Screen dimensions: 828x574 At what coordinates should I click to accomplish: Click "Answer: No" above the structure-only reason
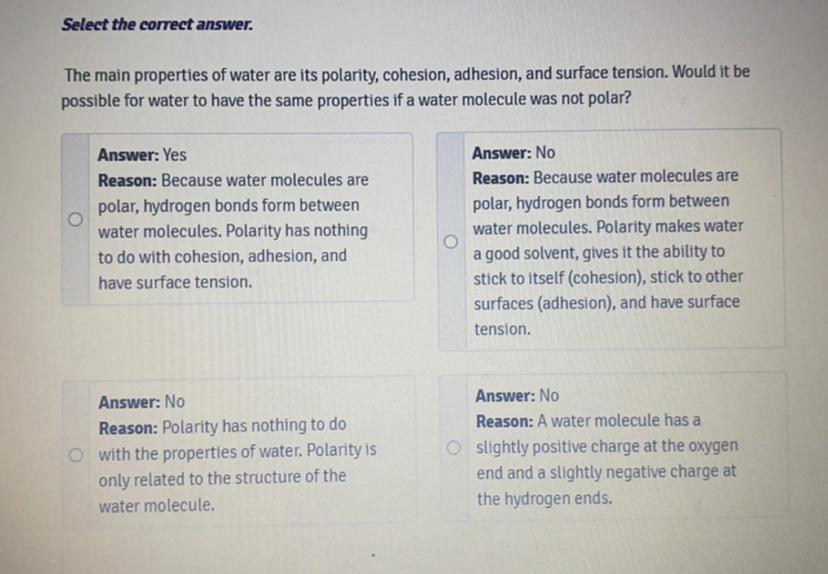pyautogui.click(x=141, y=402)
